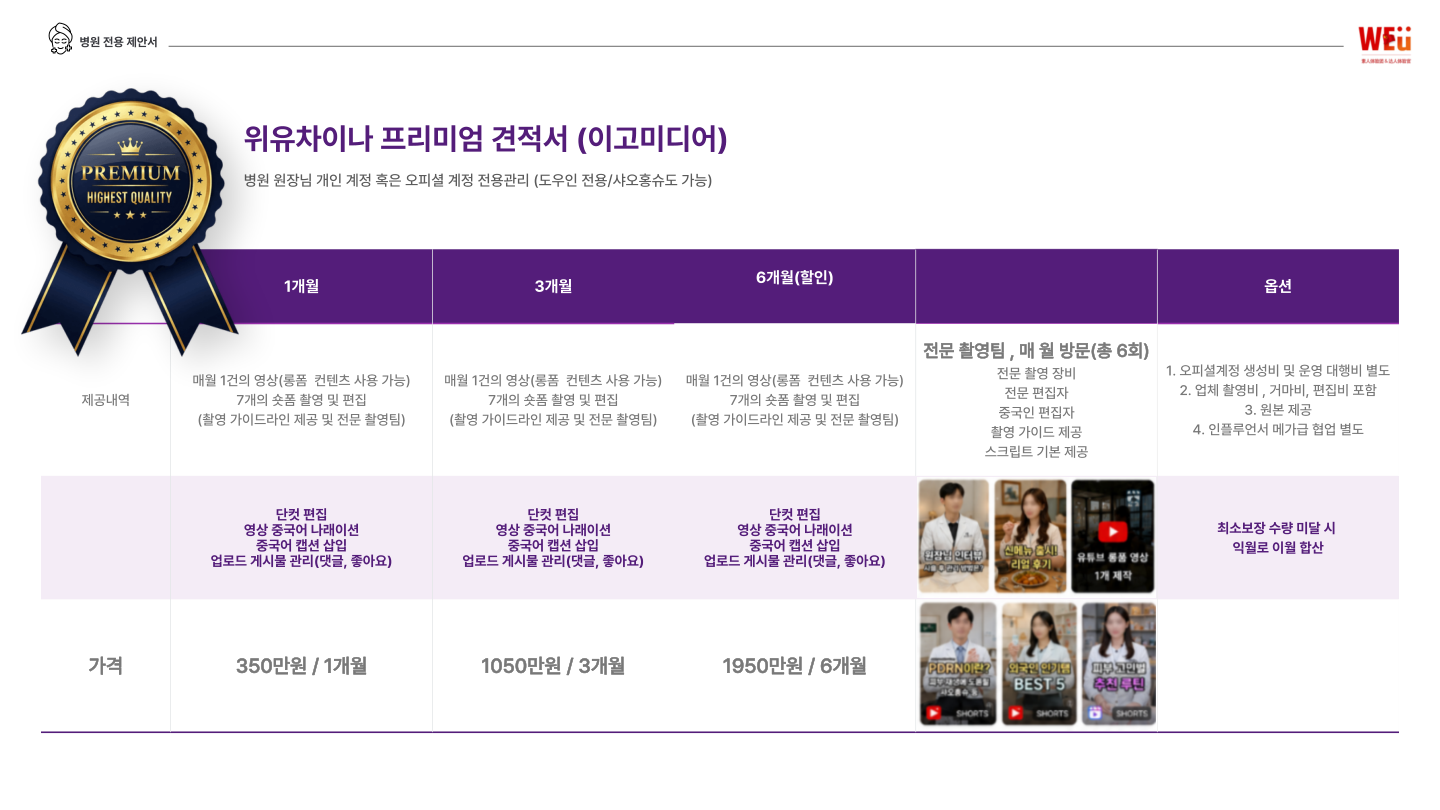
Task: Click the Shorts icon on the PDRN이란? thumbnail
Action: tap(934, 713)
